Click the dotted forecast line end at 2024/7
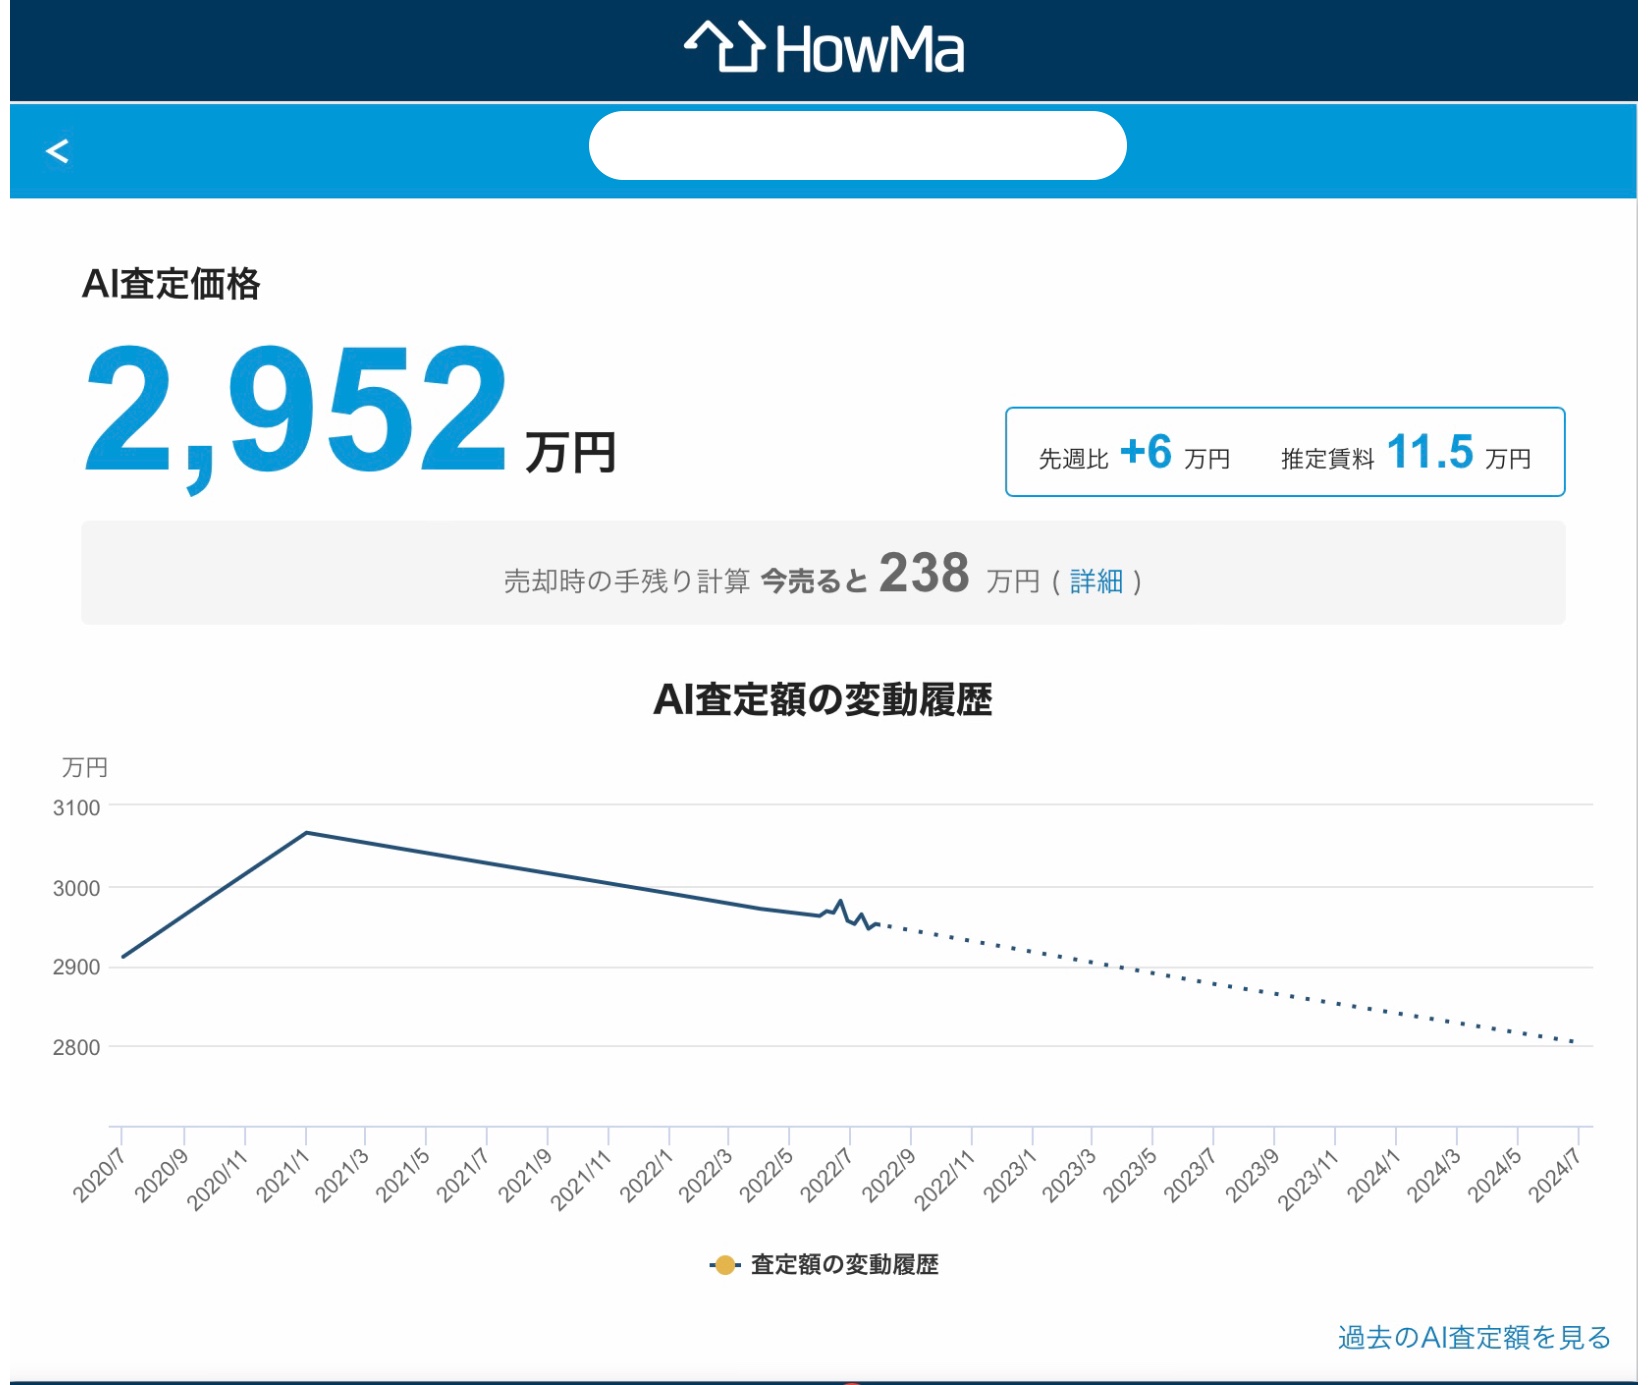Viewport: 1649px width, 1385px height. click(1574, 1041)
